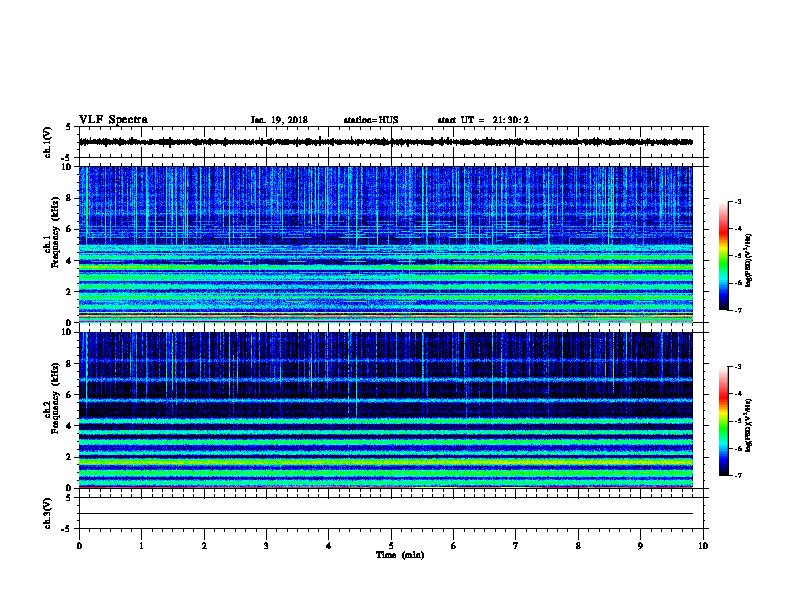Screen dimensions: 792x612
Task: Click the "ch.1(V)" waveform axis label
Action: click(x=47, y=142)
